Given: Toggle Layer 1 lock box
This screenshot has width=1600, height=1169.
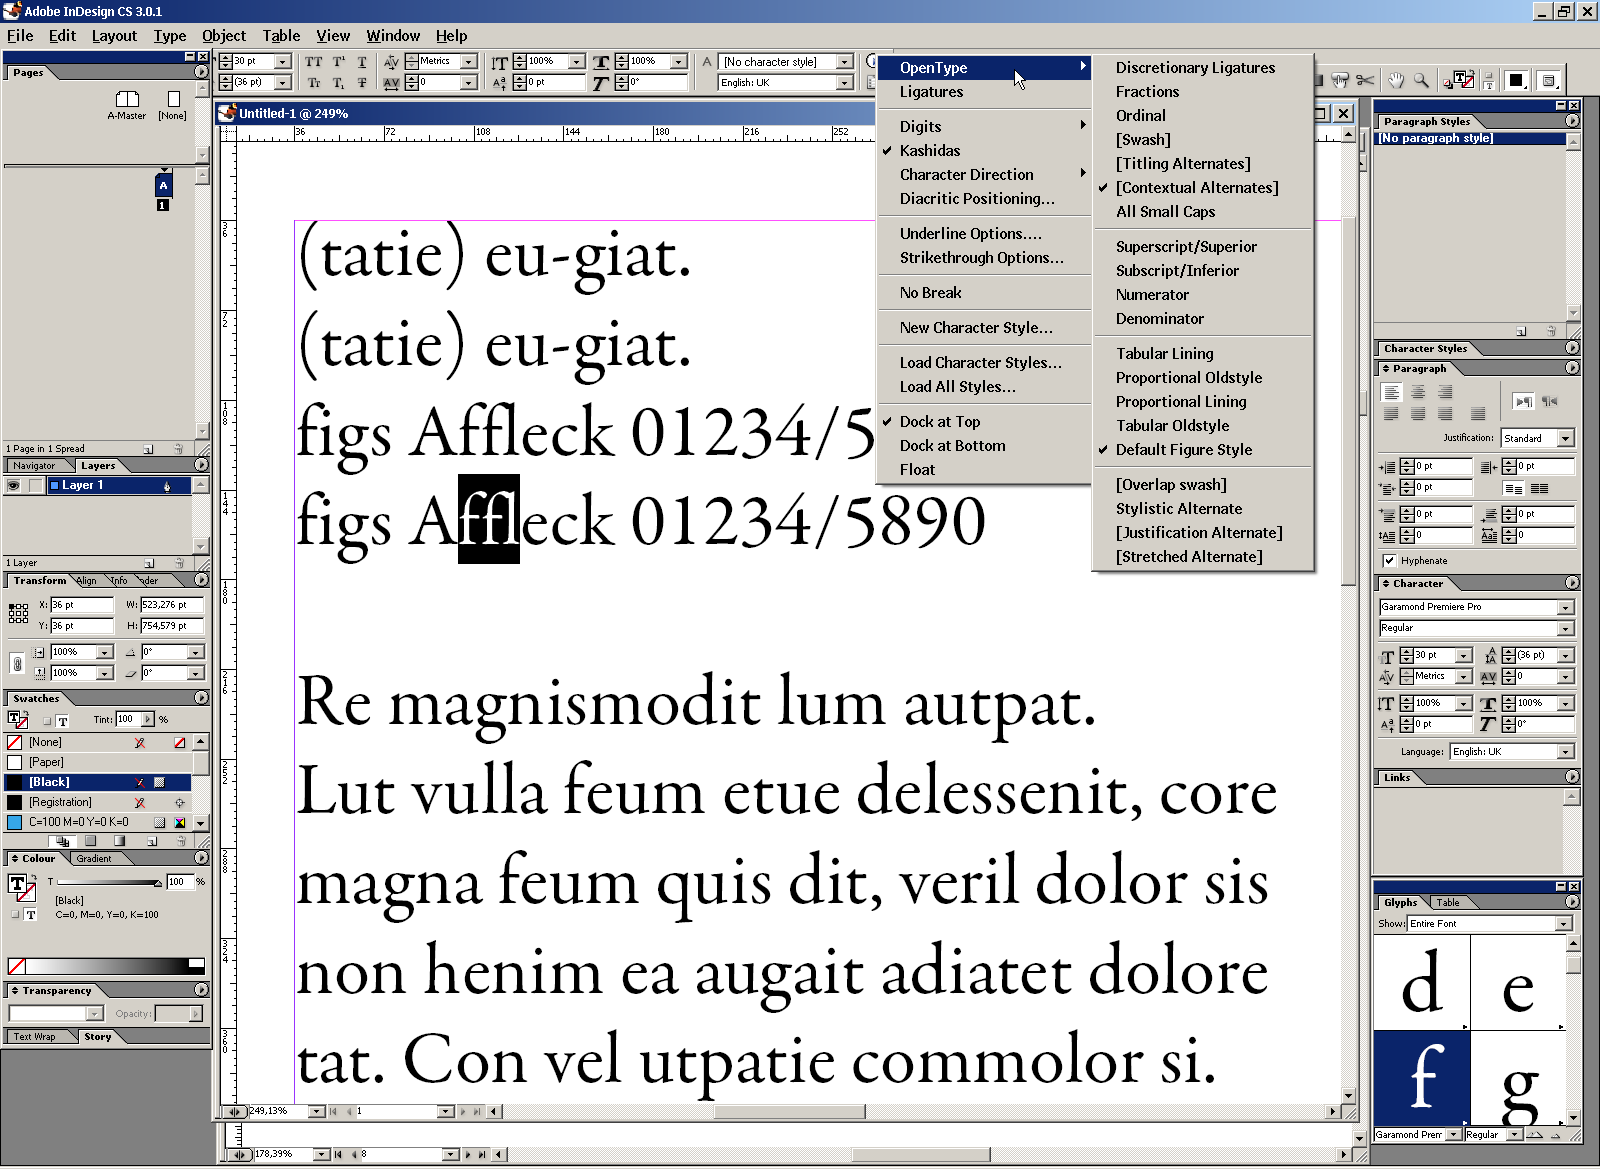Looking at the screenshot, I should click(x=35, y=485).
